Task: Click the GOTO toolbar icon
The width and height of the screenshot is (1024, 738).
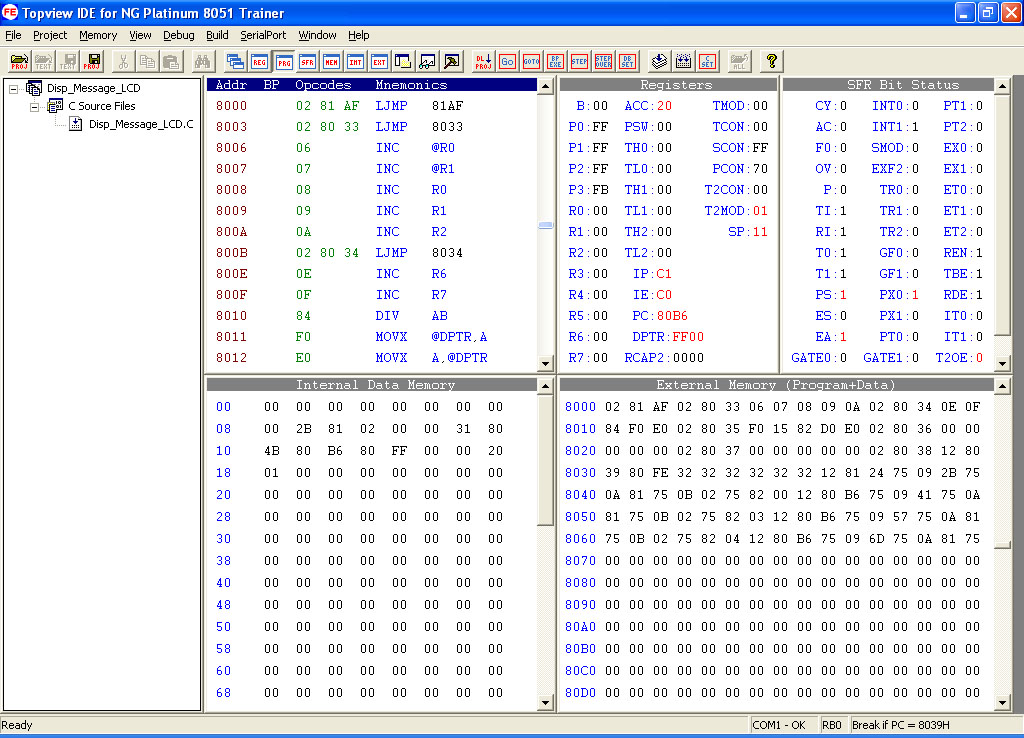Action: (x=531, y=61)
